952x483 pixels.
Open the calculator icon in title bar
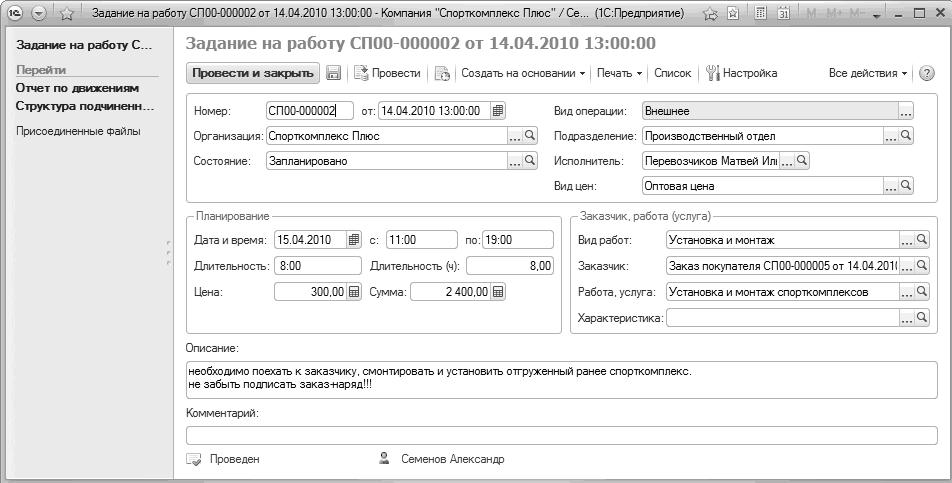coord(760,13)
